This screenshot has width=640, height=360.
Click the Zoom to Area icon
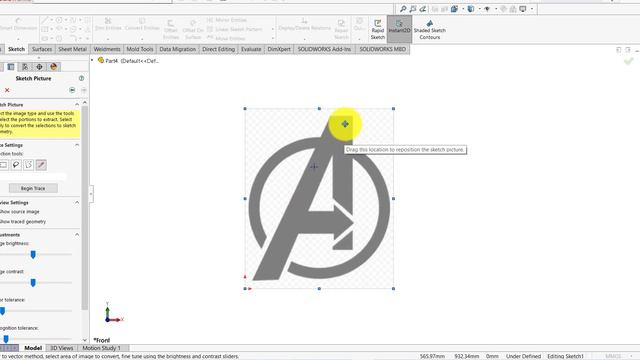coord(413,9)
